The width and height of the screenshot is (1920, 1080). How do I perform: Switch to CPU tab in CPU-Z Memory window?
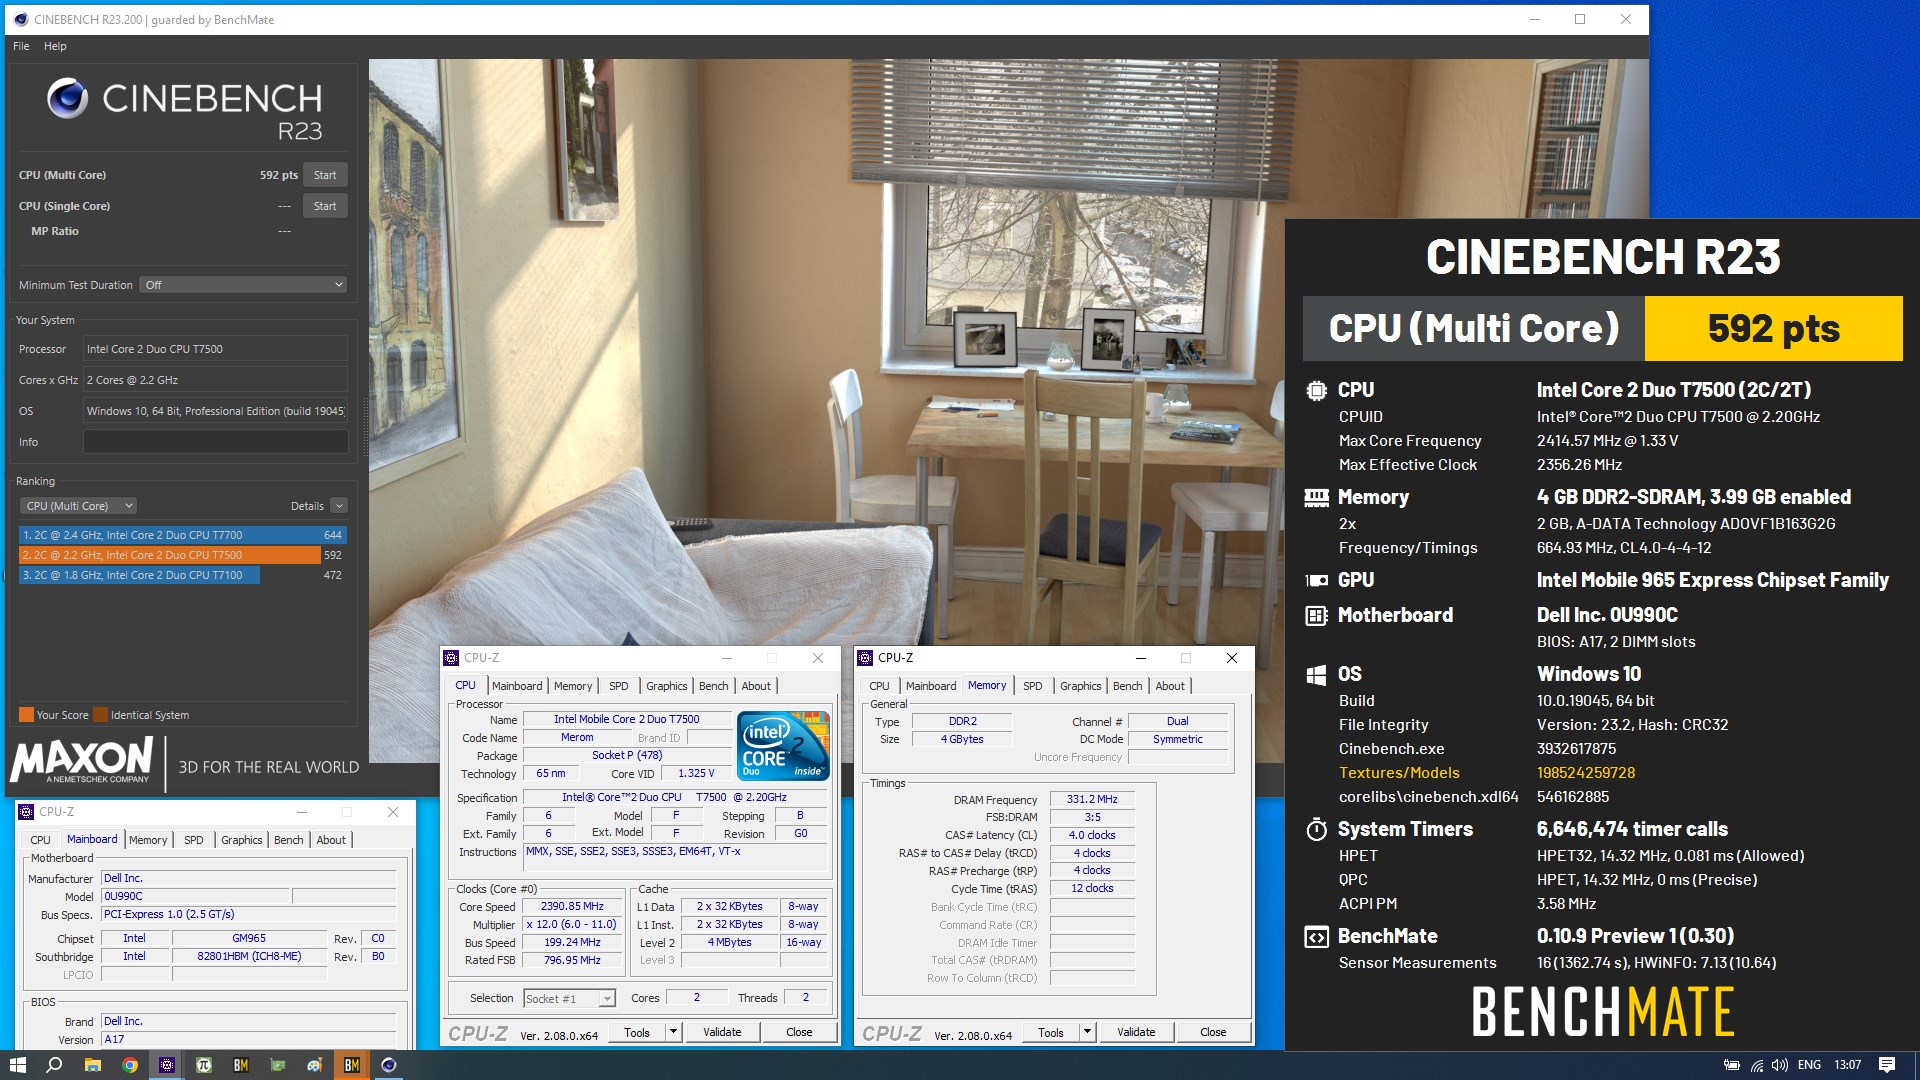coord(879,686)
